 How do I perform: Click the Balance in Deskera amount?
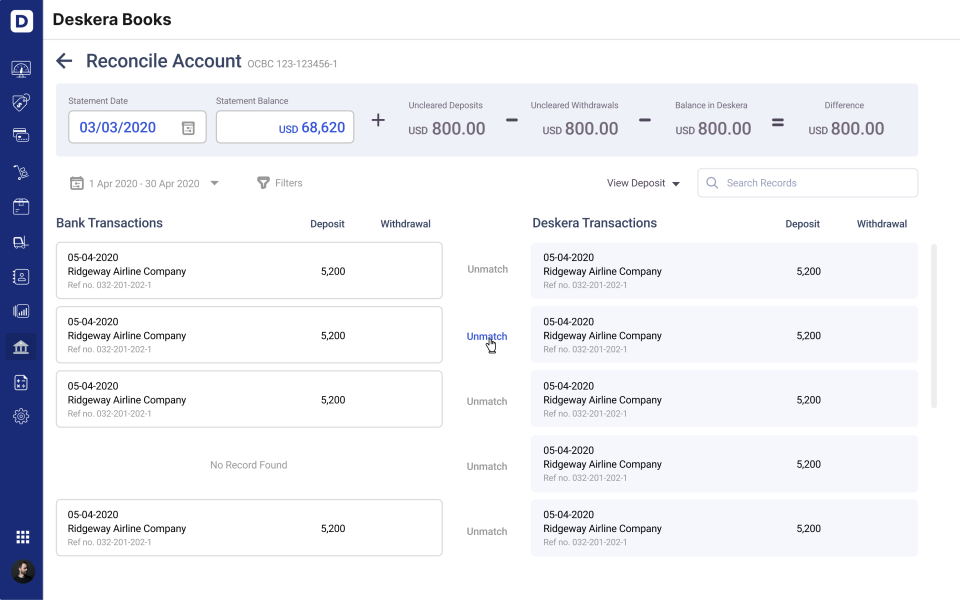coord(713,129)
